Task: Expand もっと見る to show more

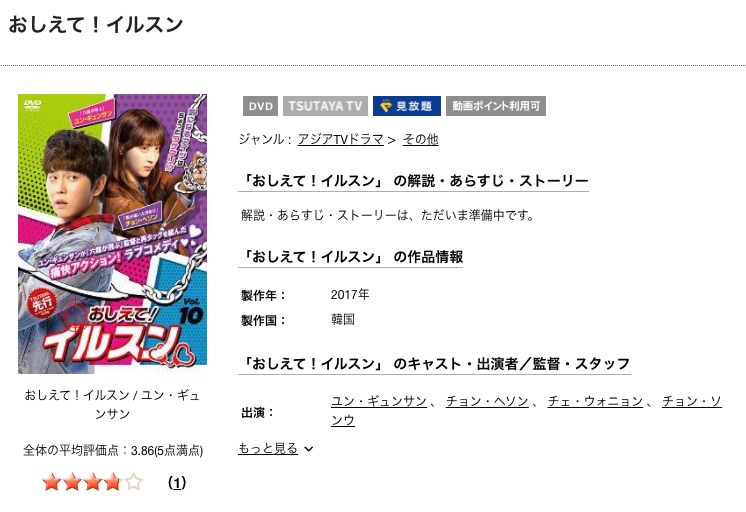Action: (x=268, y=448)
